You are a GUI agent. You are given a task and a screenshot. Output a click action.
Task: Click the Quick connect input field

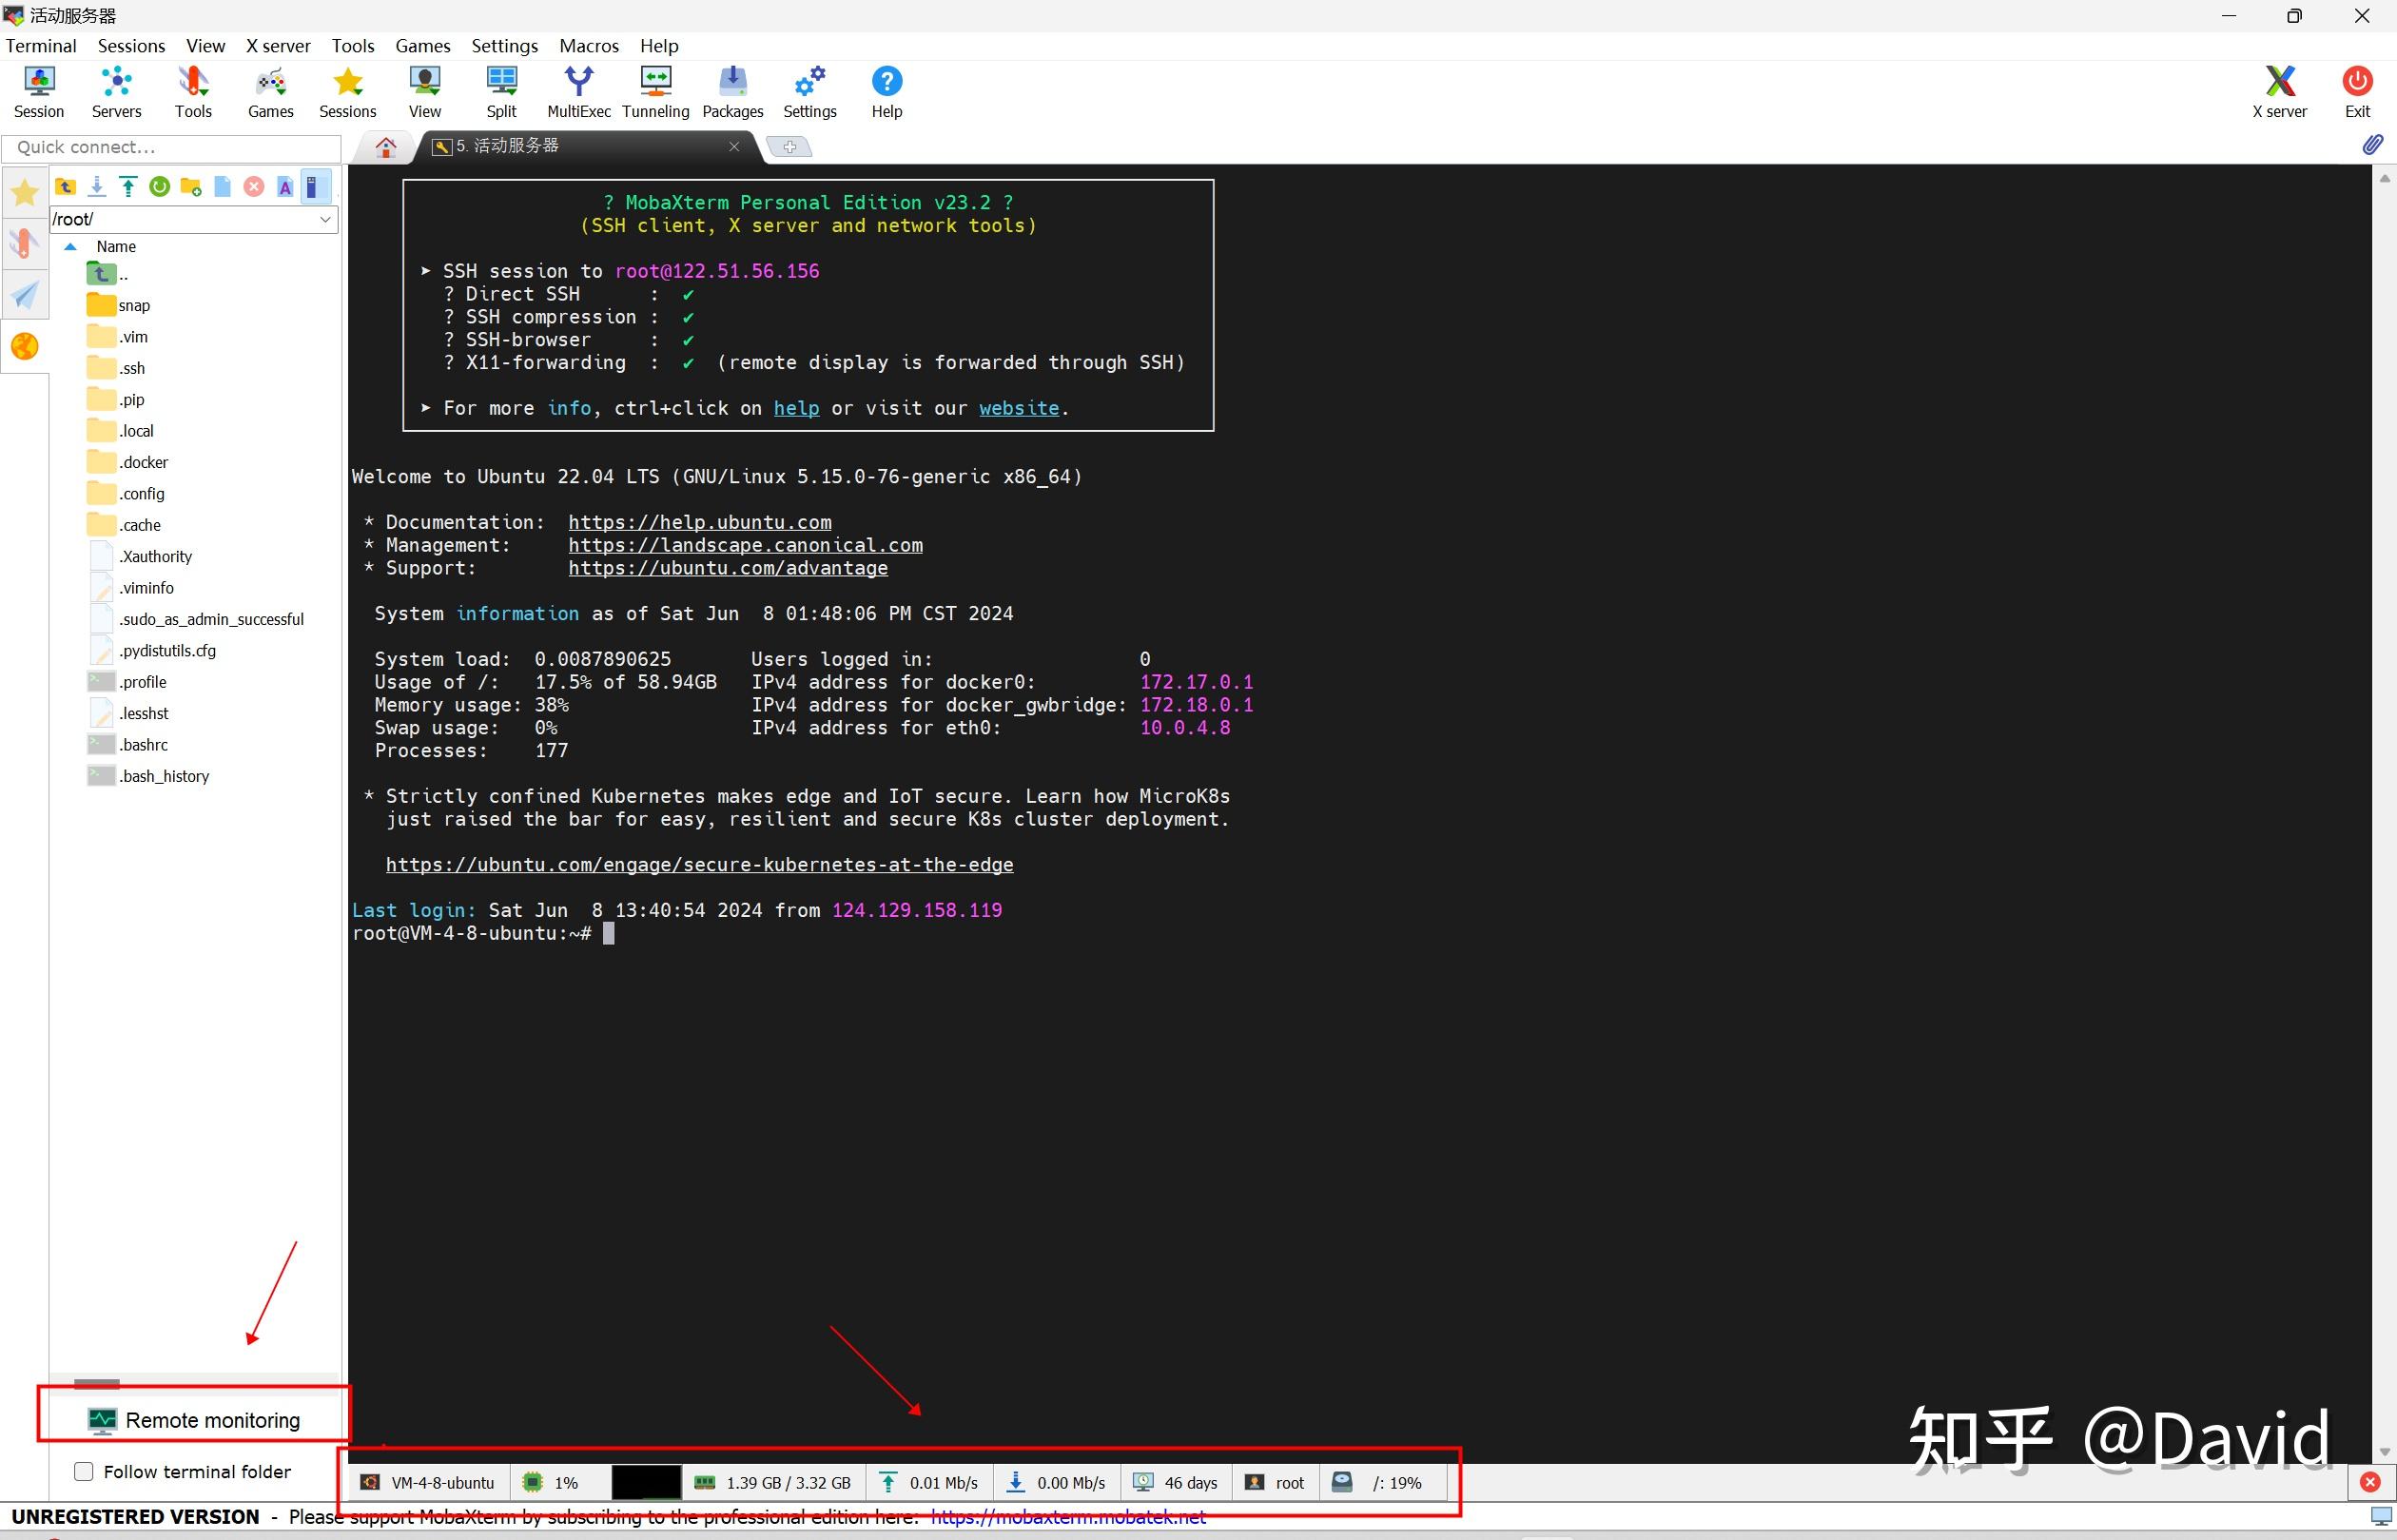[170, 147]
